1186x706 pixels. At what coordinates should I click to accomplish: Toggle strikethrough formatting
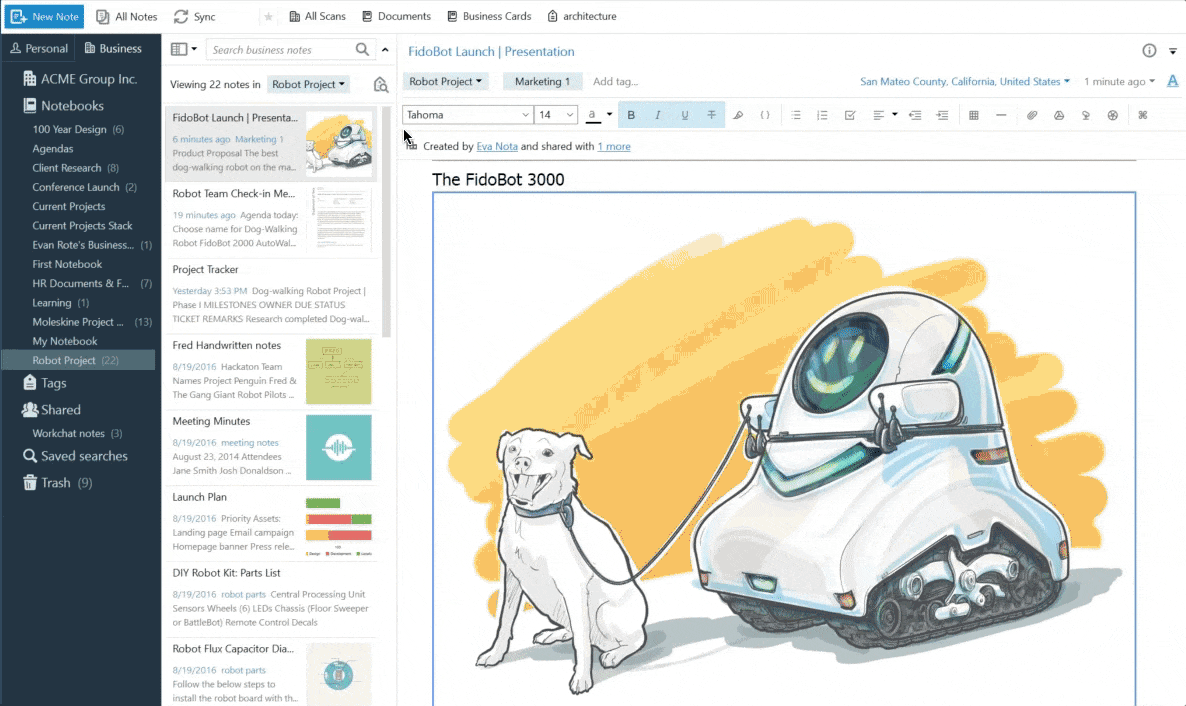(711, 115)
